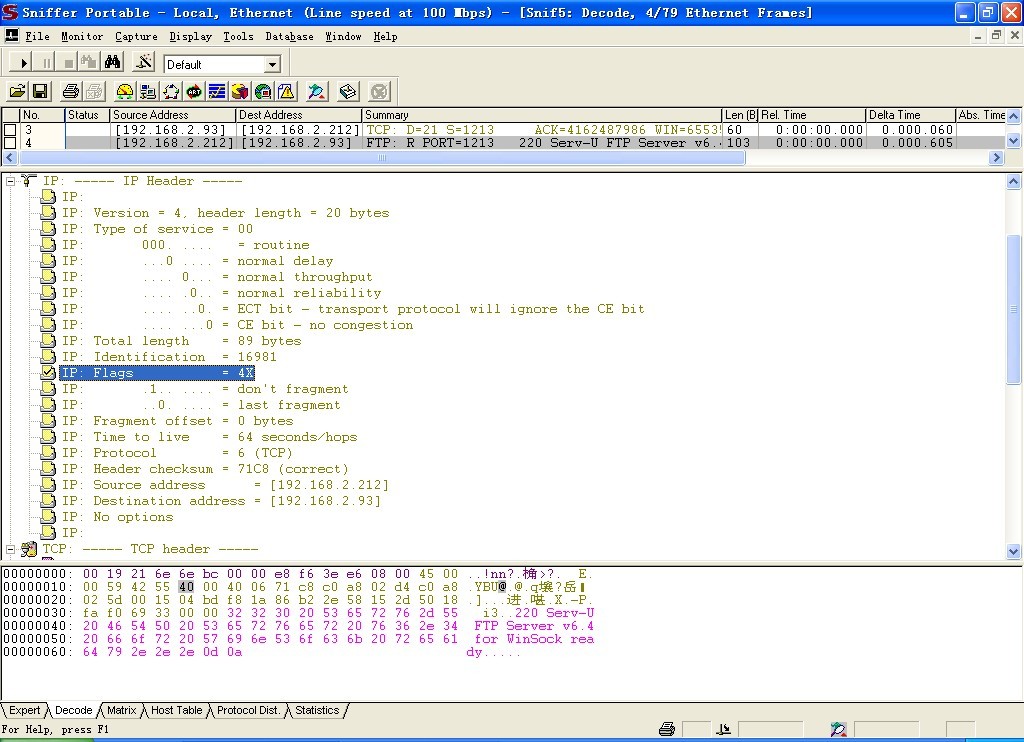
Task: Open the Monitor menu
Action: [82, 36]
